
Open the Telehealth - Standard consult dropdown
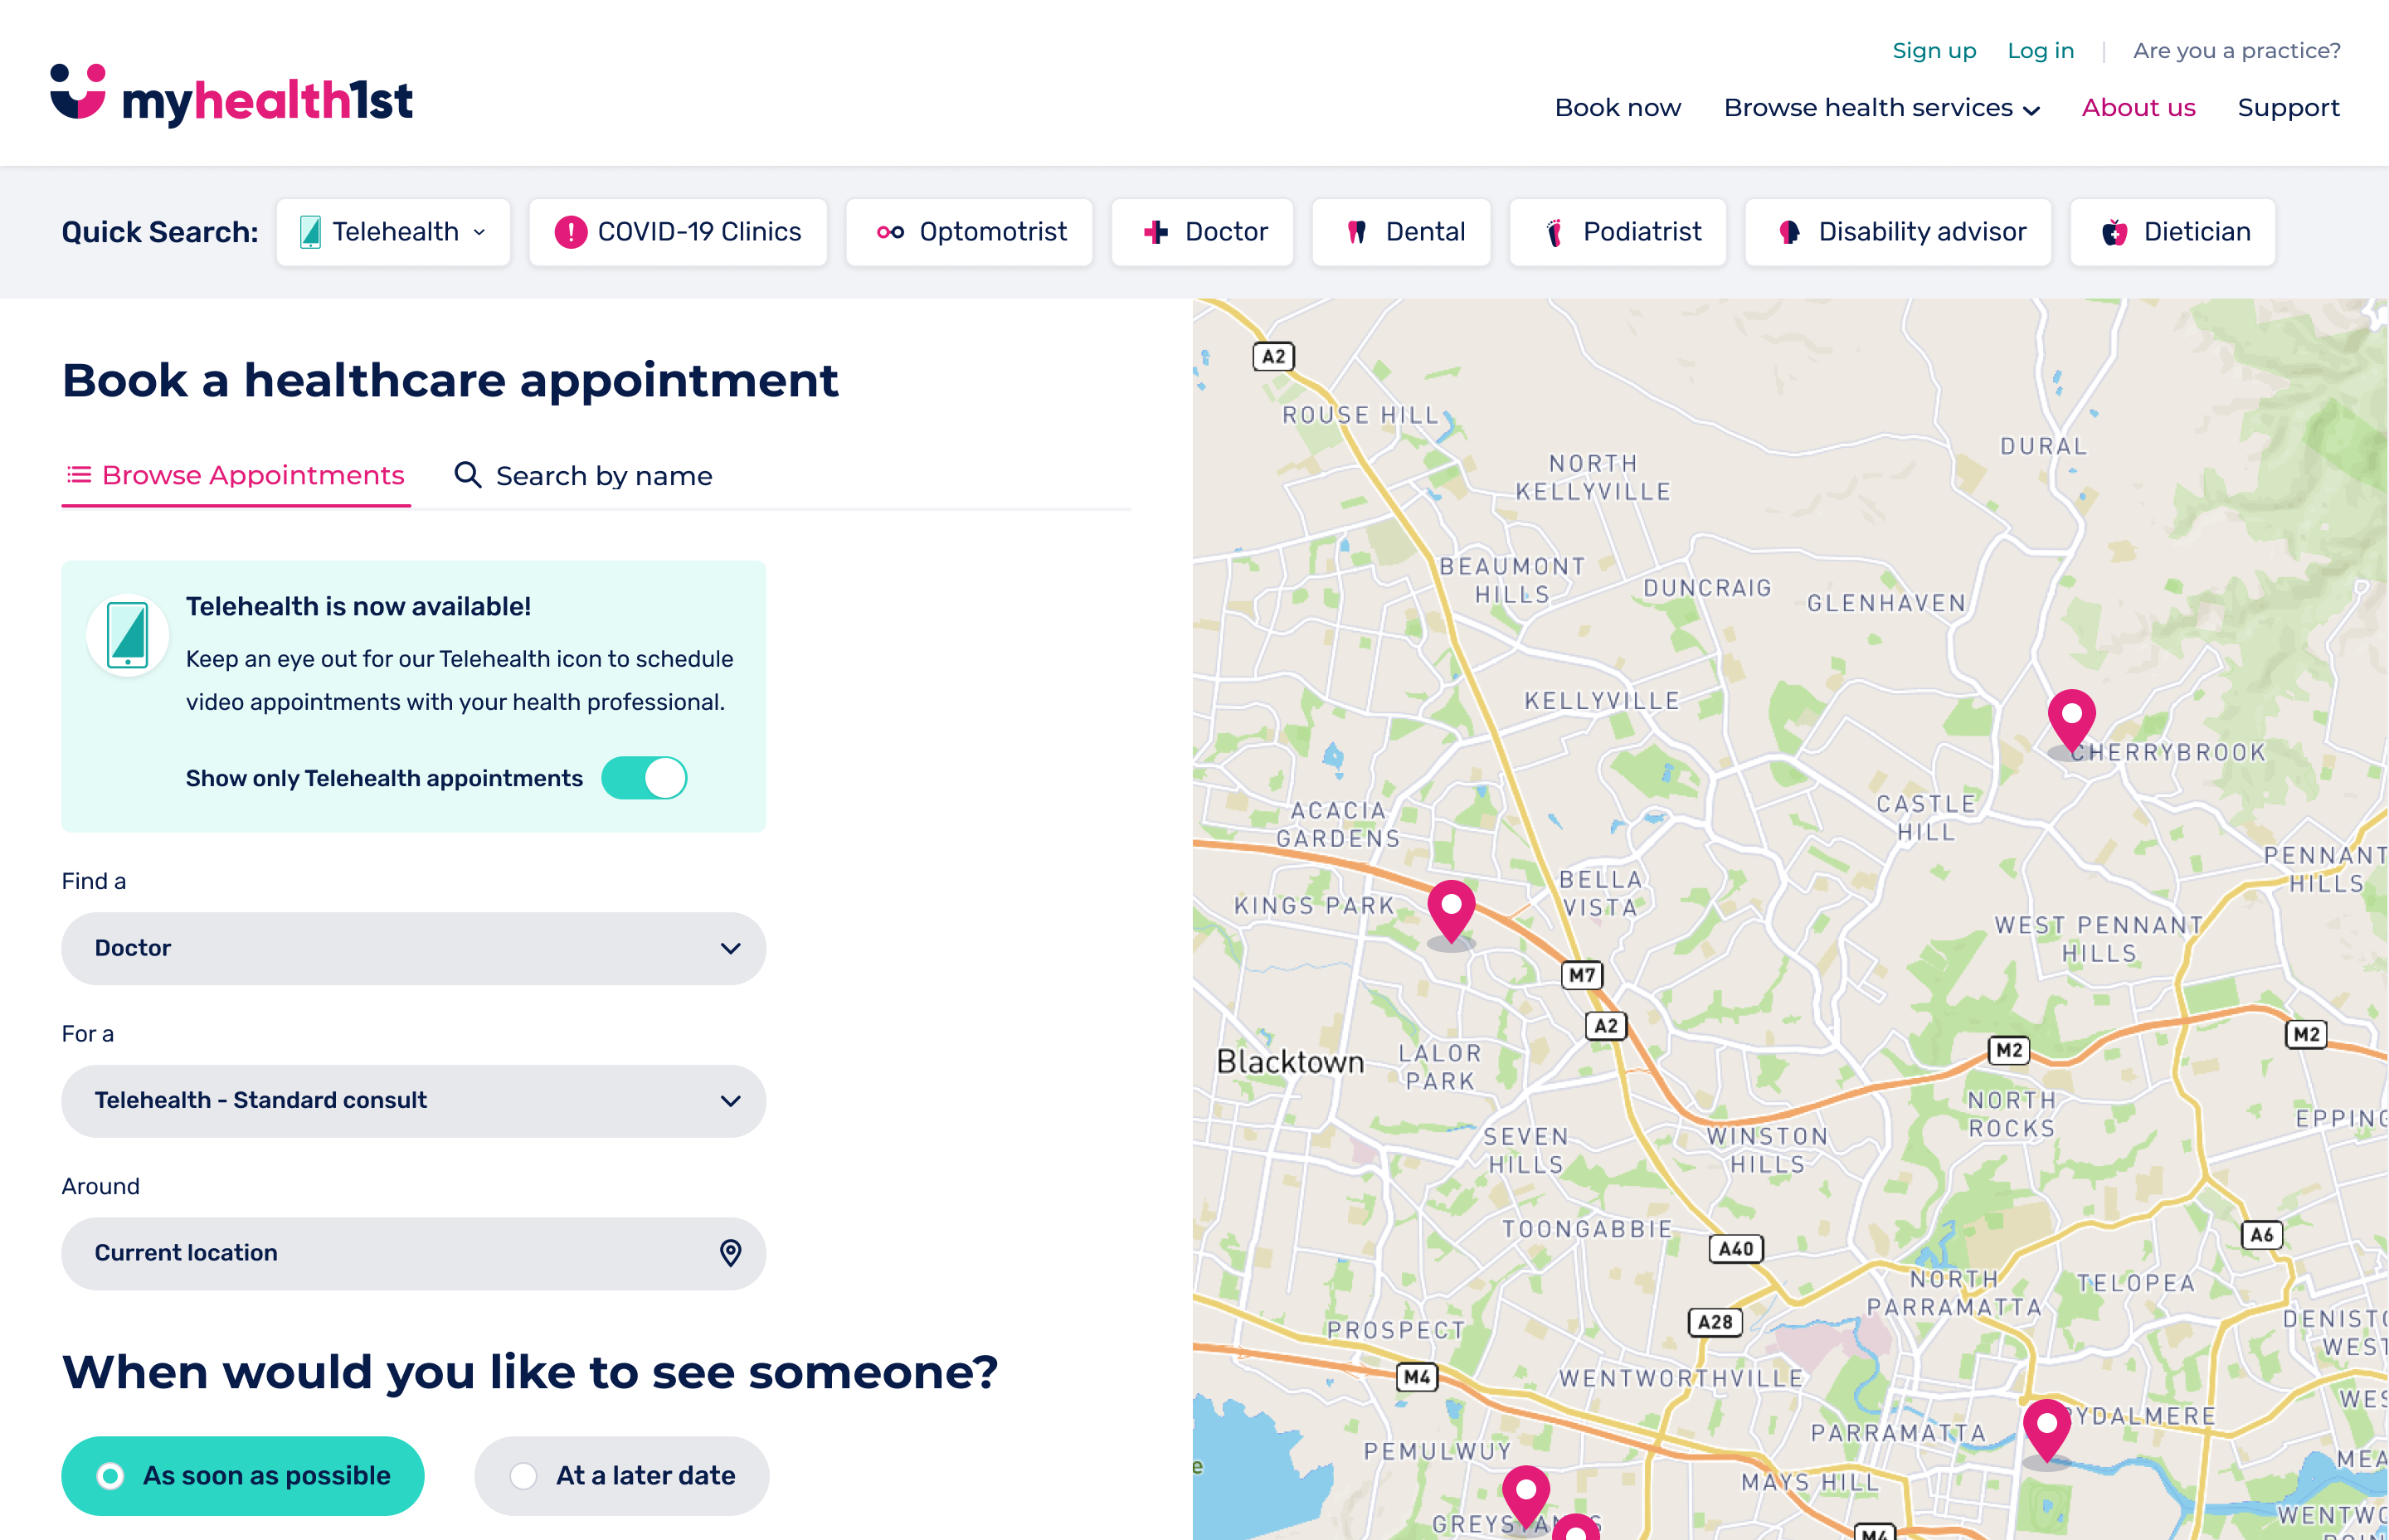(414, 1100)
